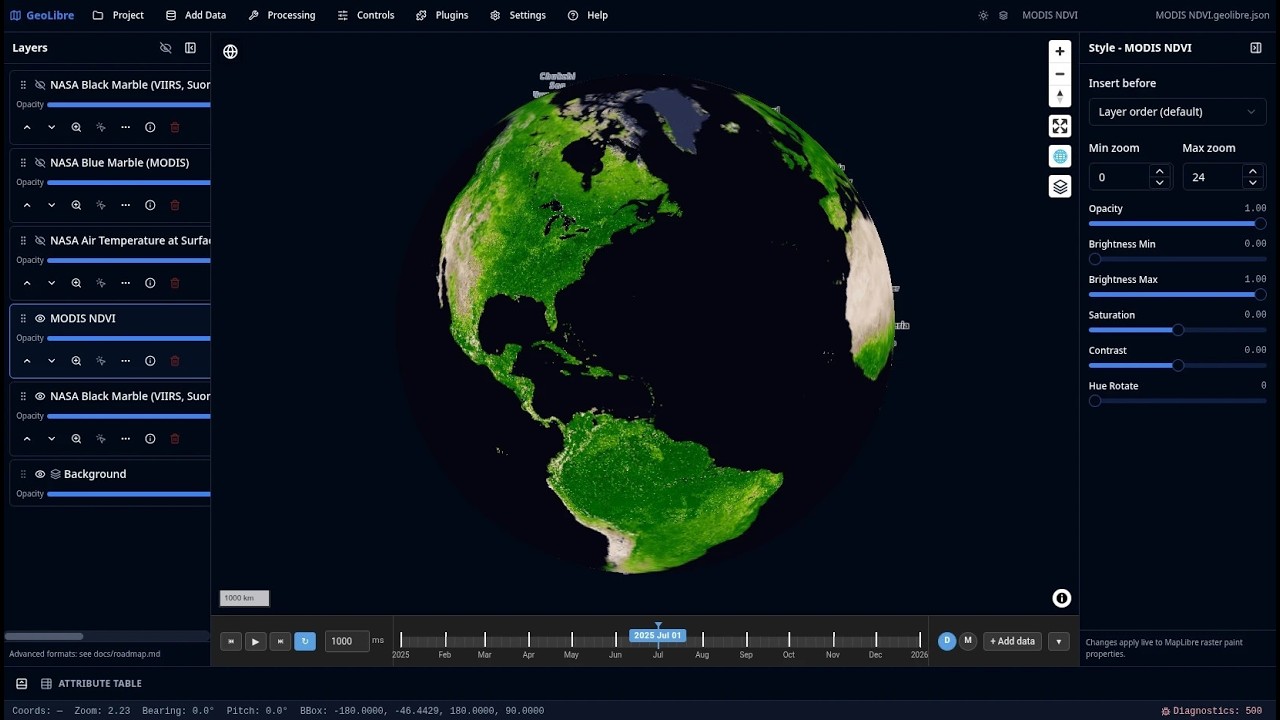This screenshot has height=720, width=1280.
Task: Open more options for MODIS NDVI layer
Action: pos(125,361)
